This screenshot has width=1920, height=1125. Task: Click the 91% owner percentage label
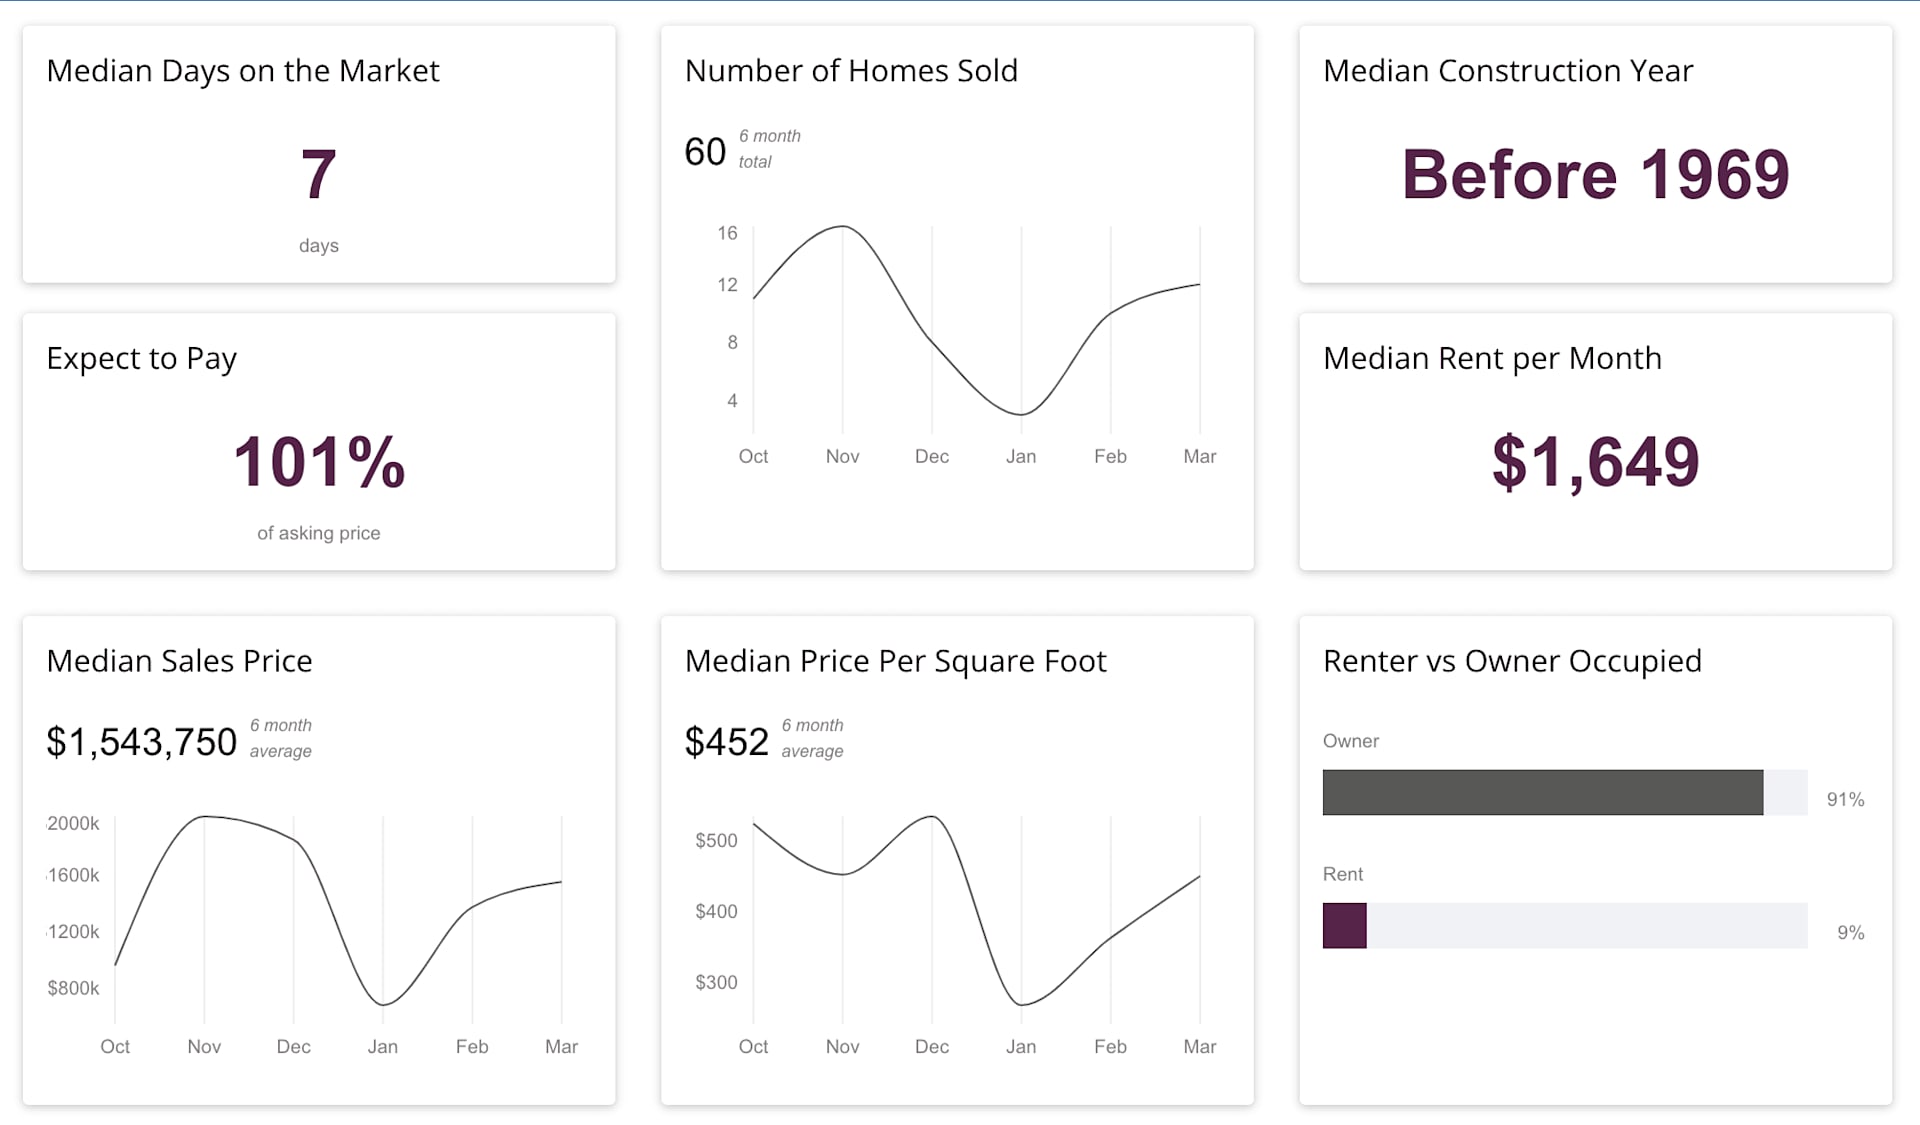[1845, 799]
